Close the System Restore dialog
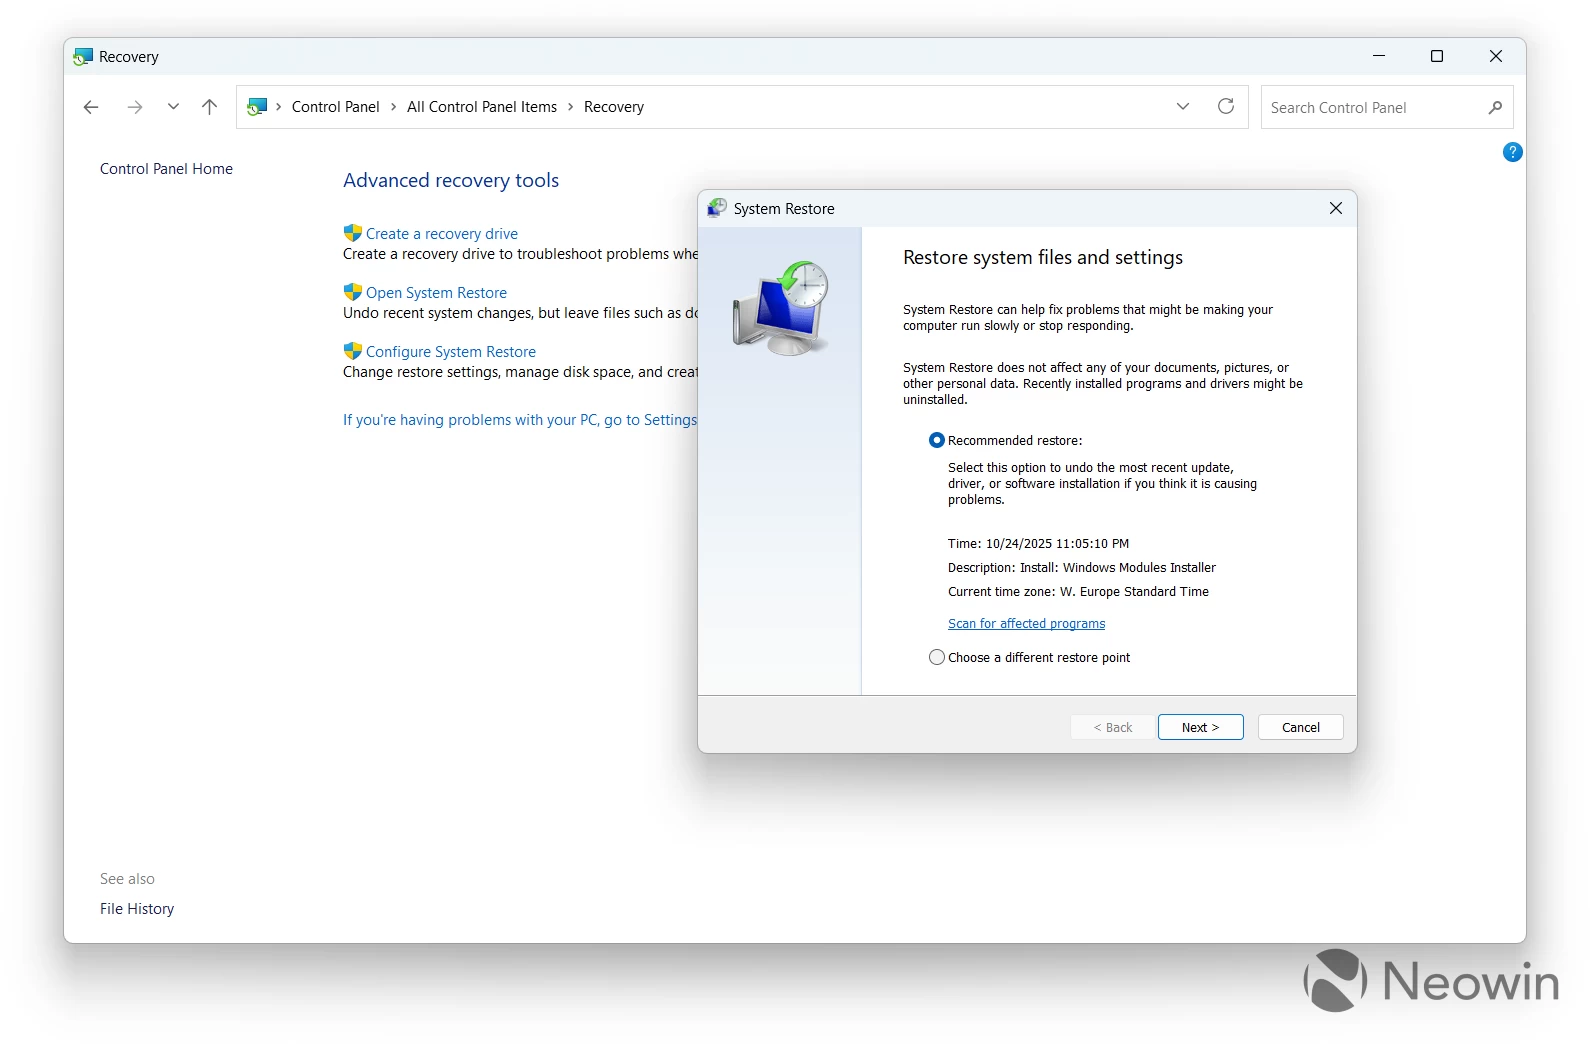Image resolution: width=1590 pixels, height=1044 pixels. [1336, 208]
